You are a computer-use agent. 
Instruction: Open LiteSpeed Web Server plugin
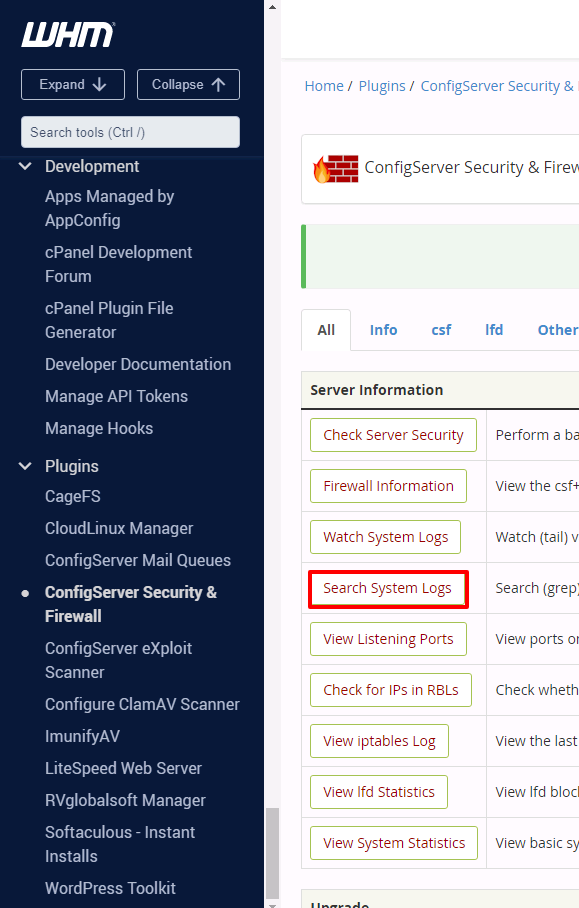(x=123, y=768)
